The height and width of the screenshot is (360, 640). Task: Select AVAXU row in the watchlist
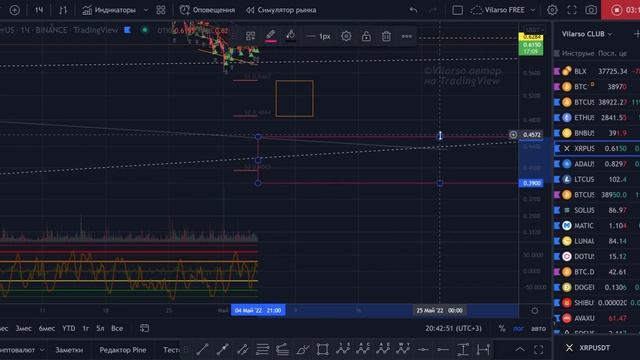point(597,318)
